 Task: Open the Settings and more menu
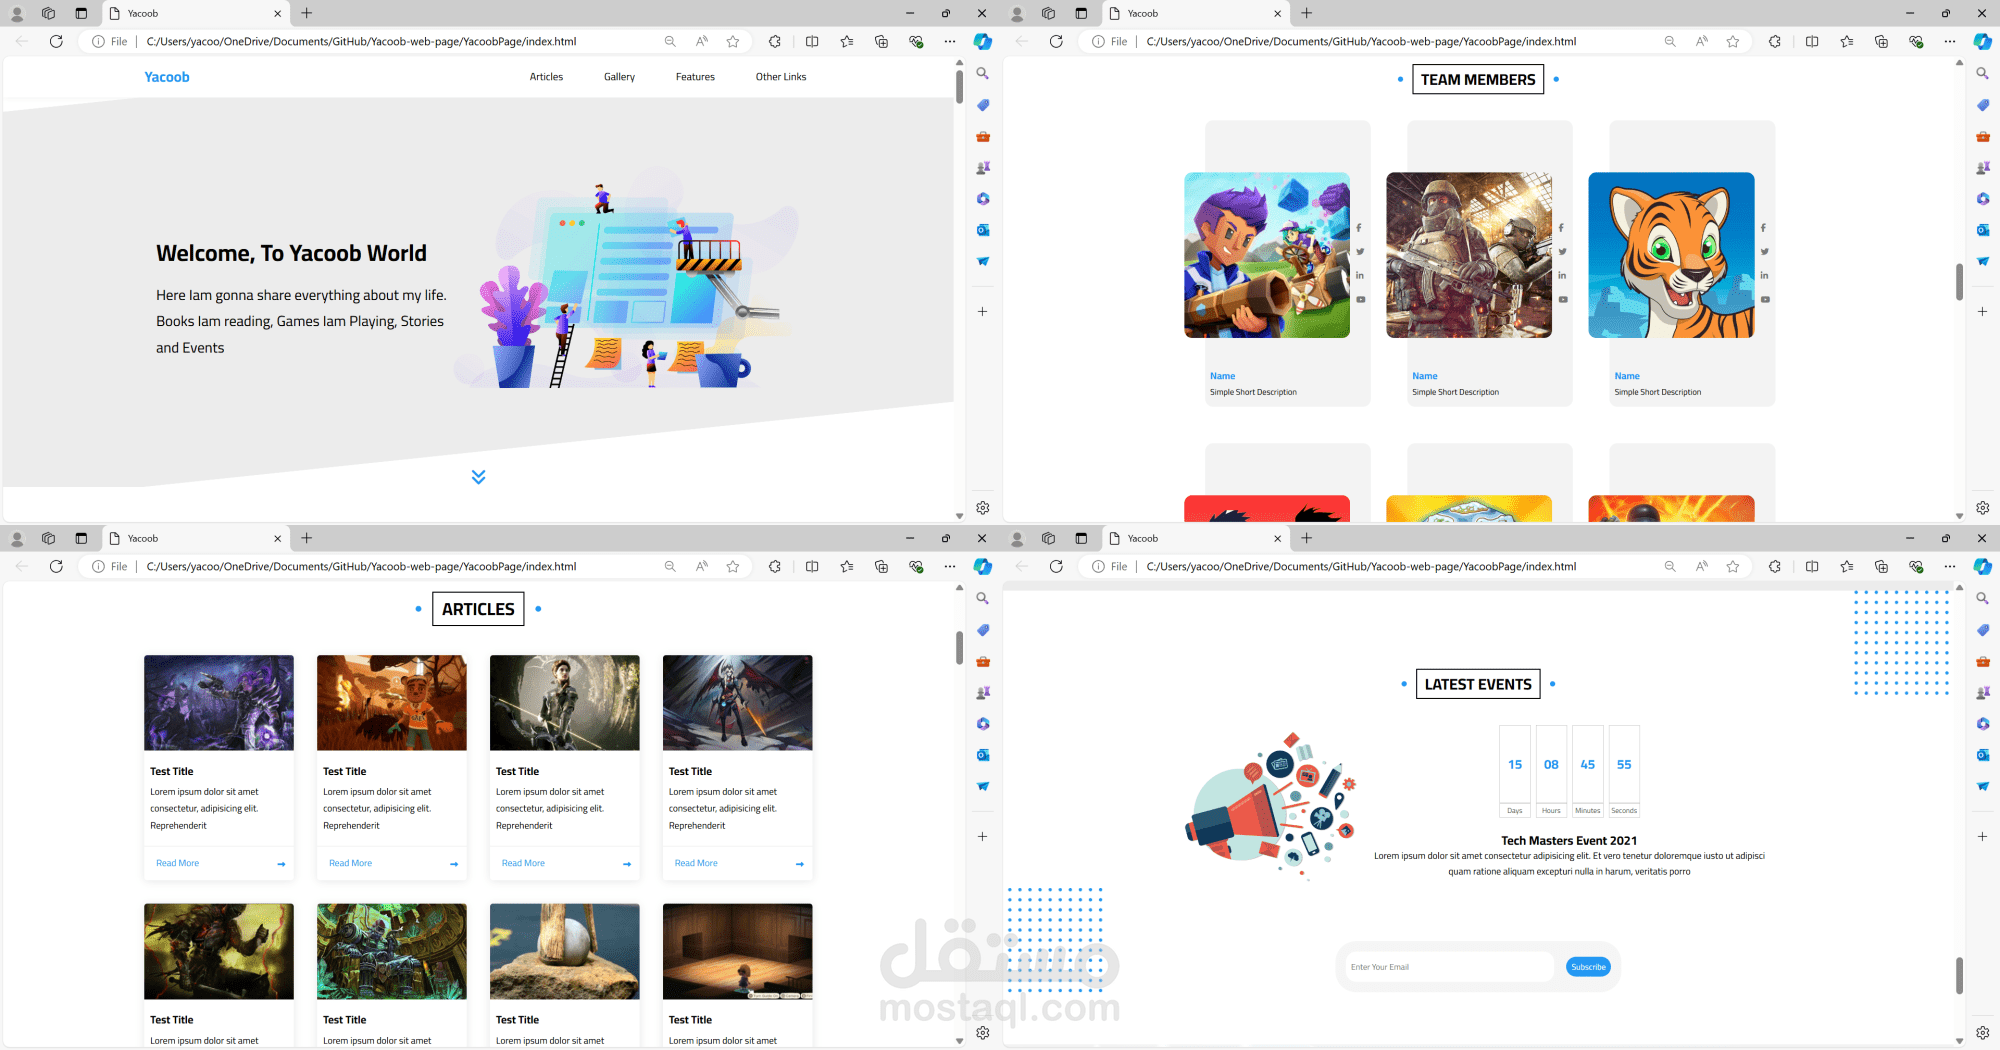(x=949, y=41)
